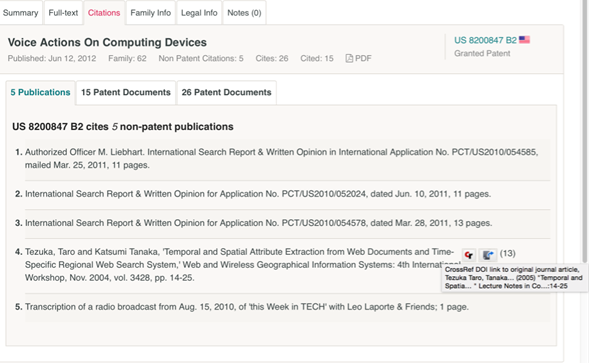
Task: Click the US flag icon beside patent number
Action: tap(524, 39)
